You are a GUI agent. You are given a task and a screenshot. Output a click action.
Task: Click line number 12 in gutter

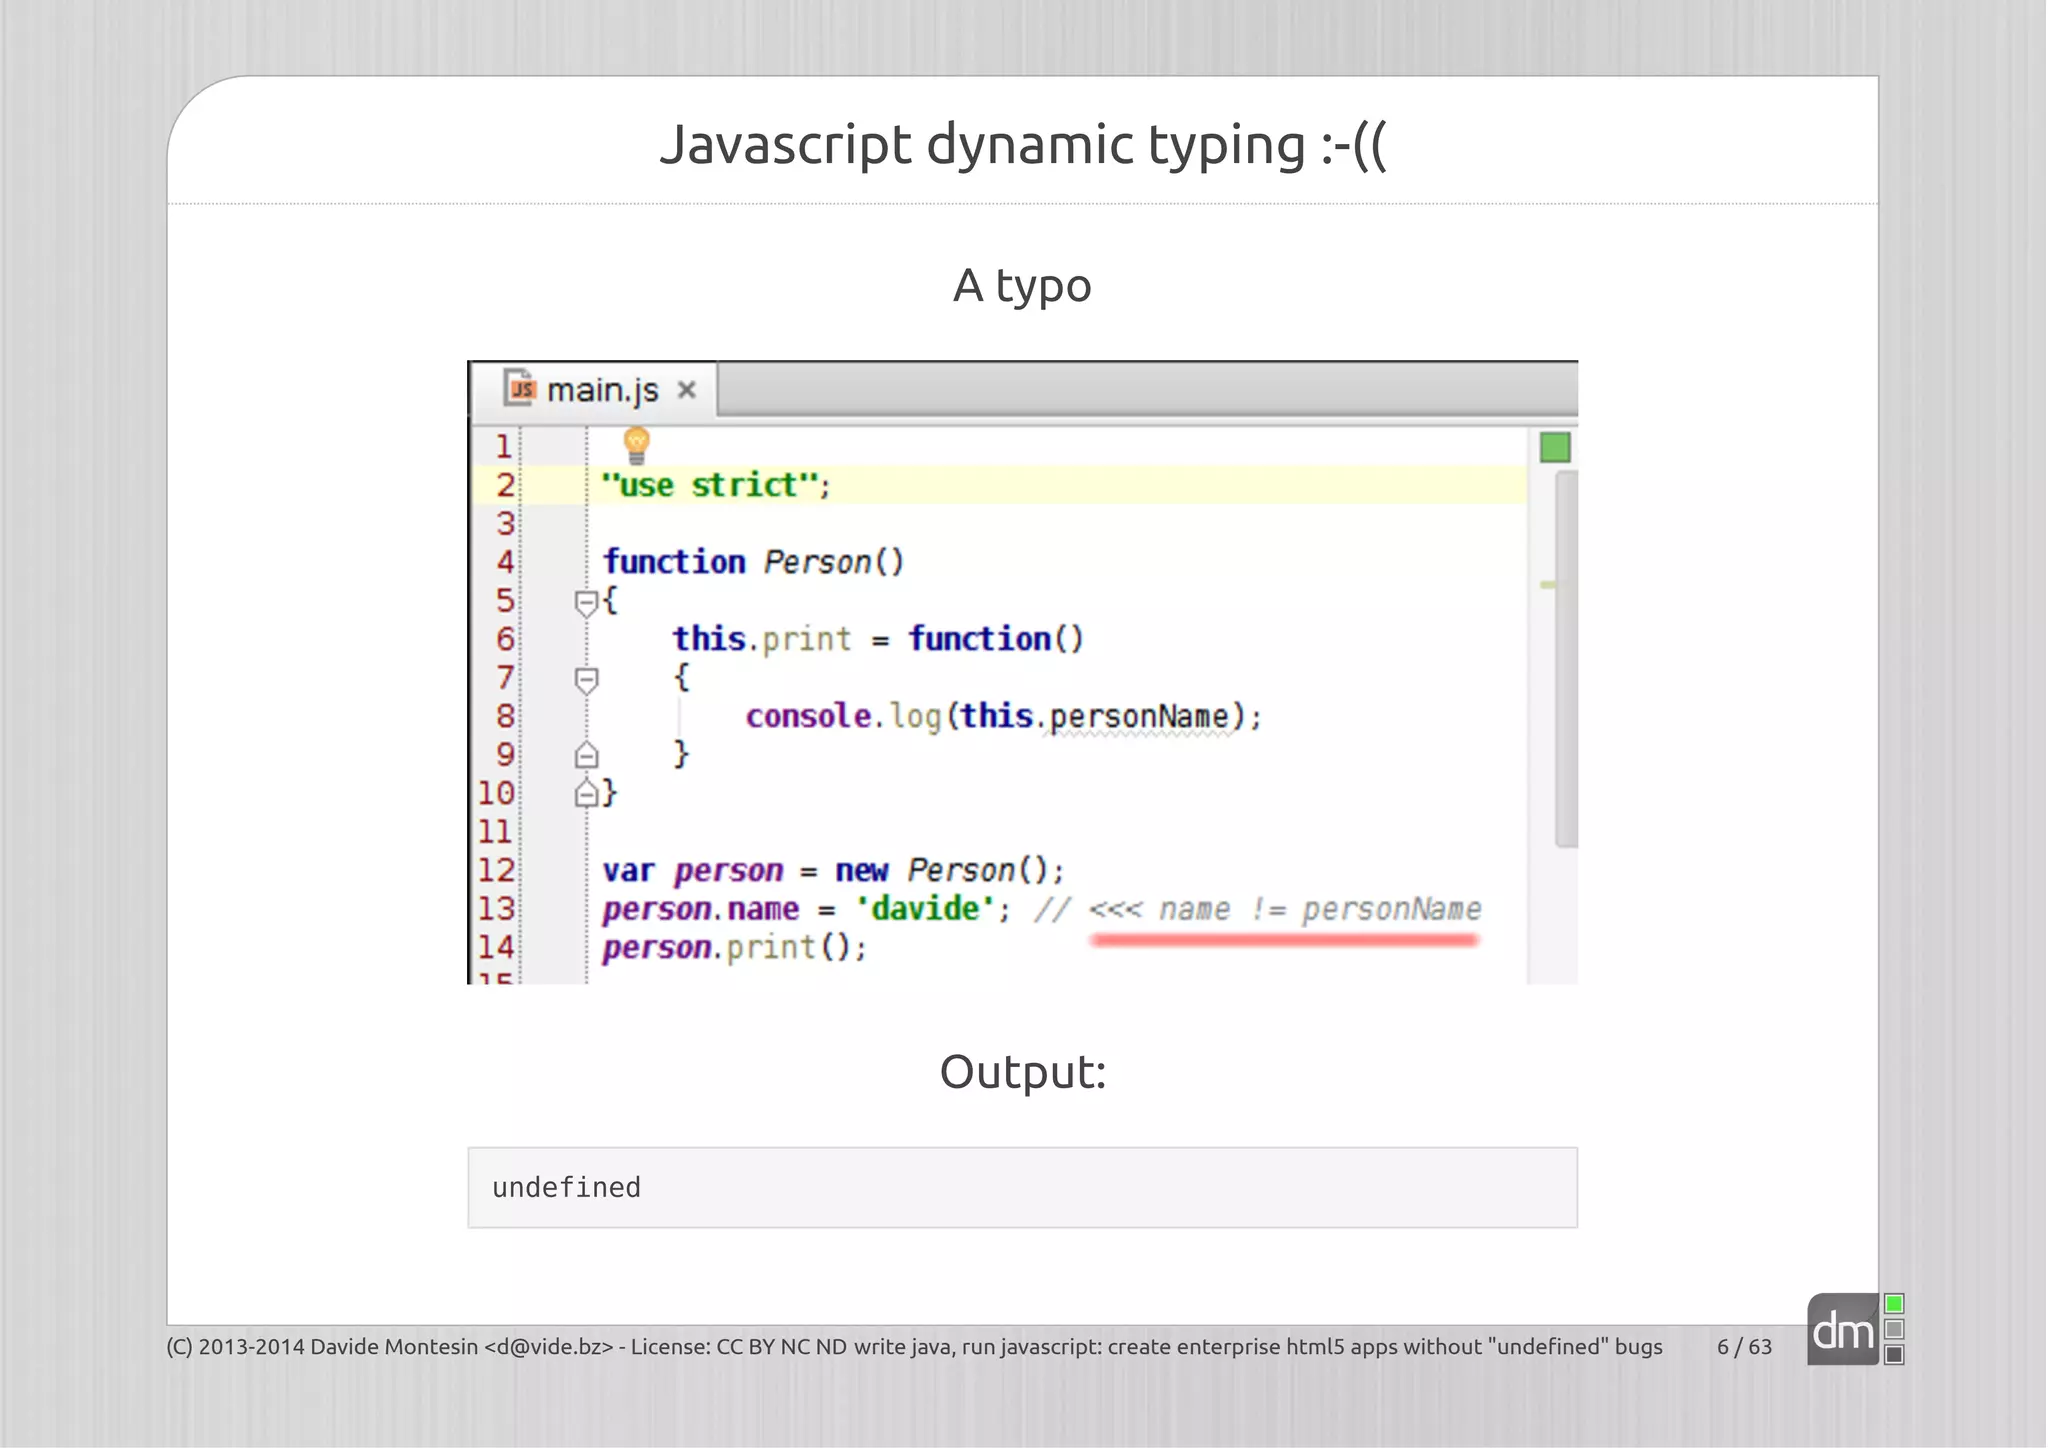pyautogui.click(x=496, y=870)
